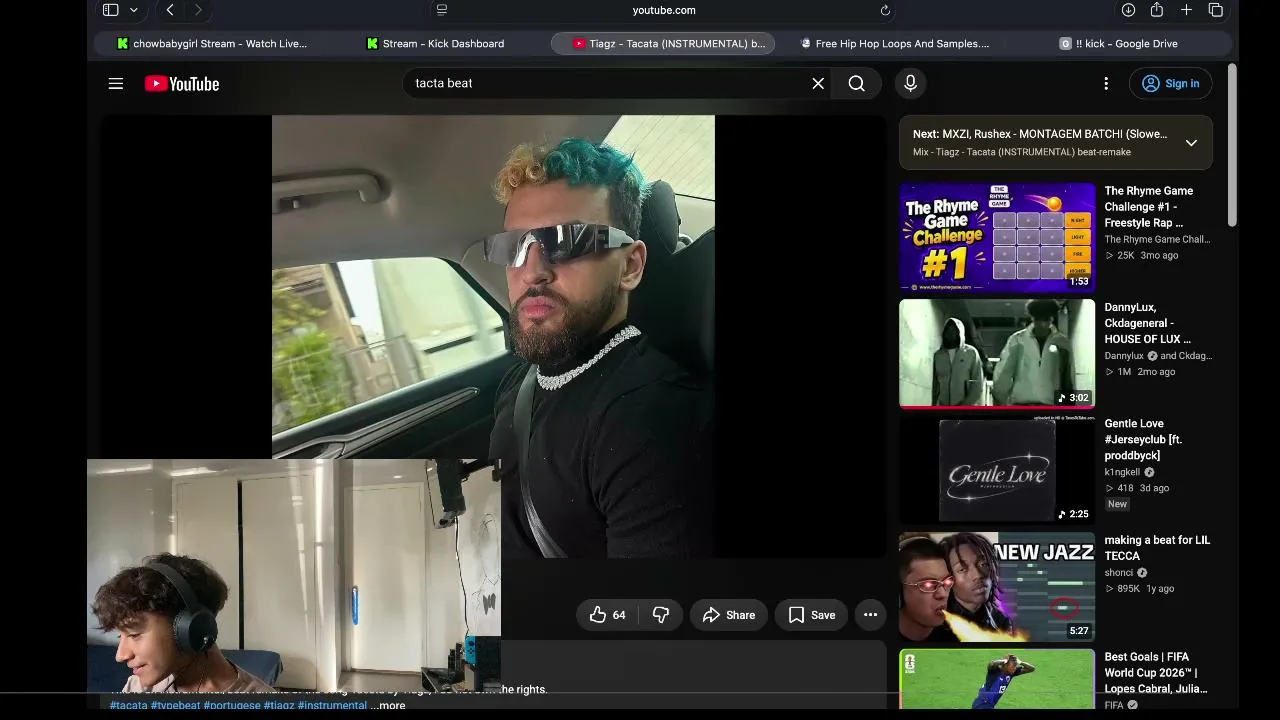Open YouTube settings three-dot menu

(x=1106, y=84)
